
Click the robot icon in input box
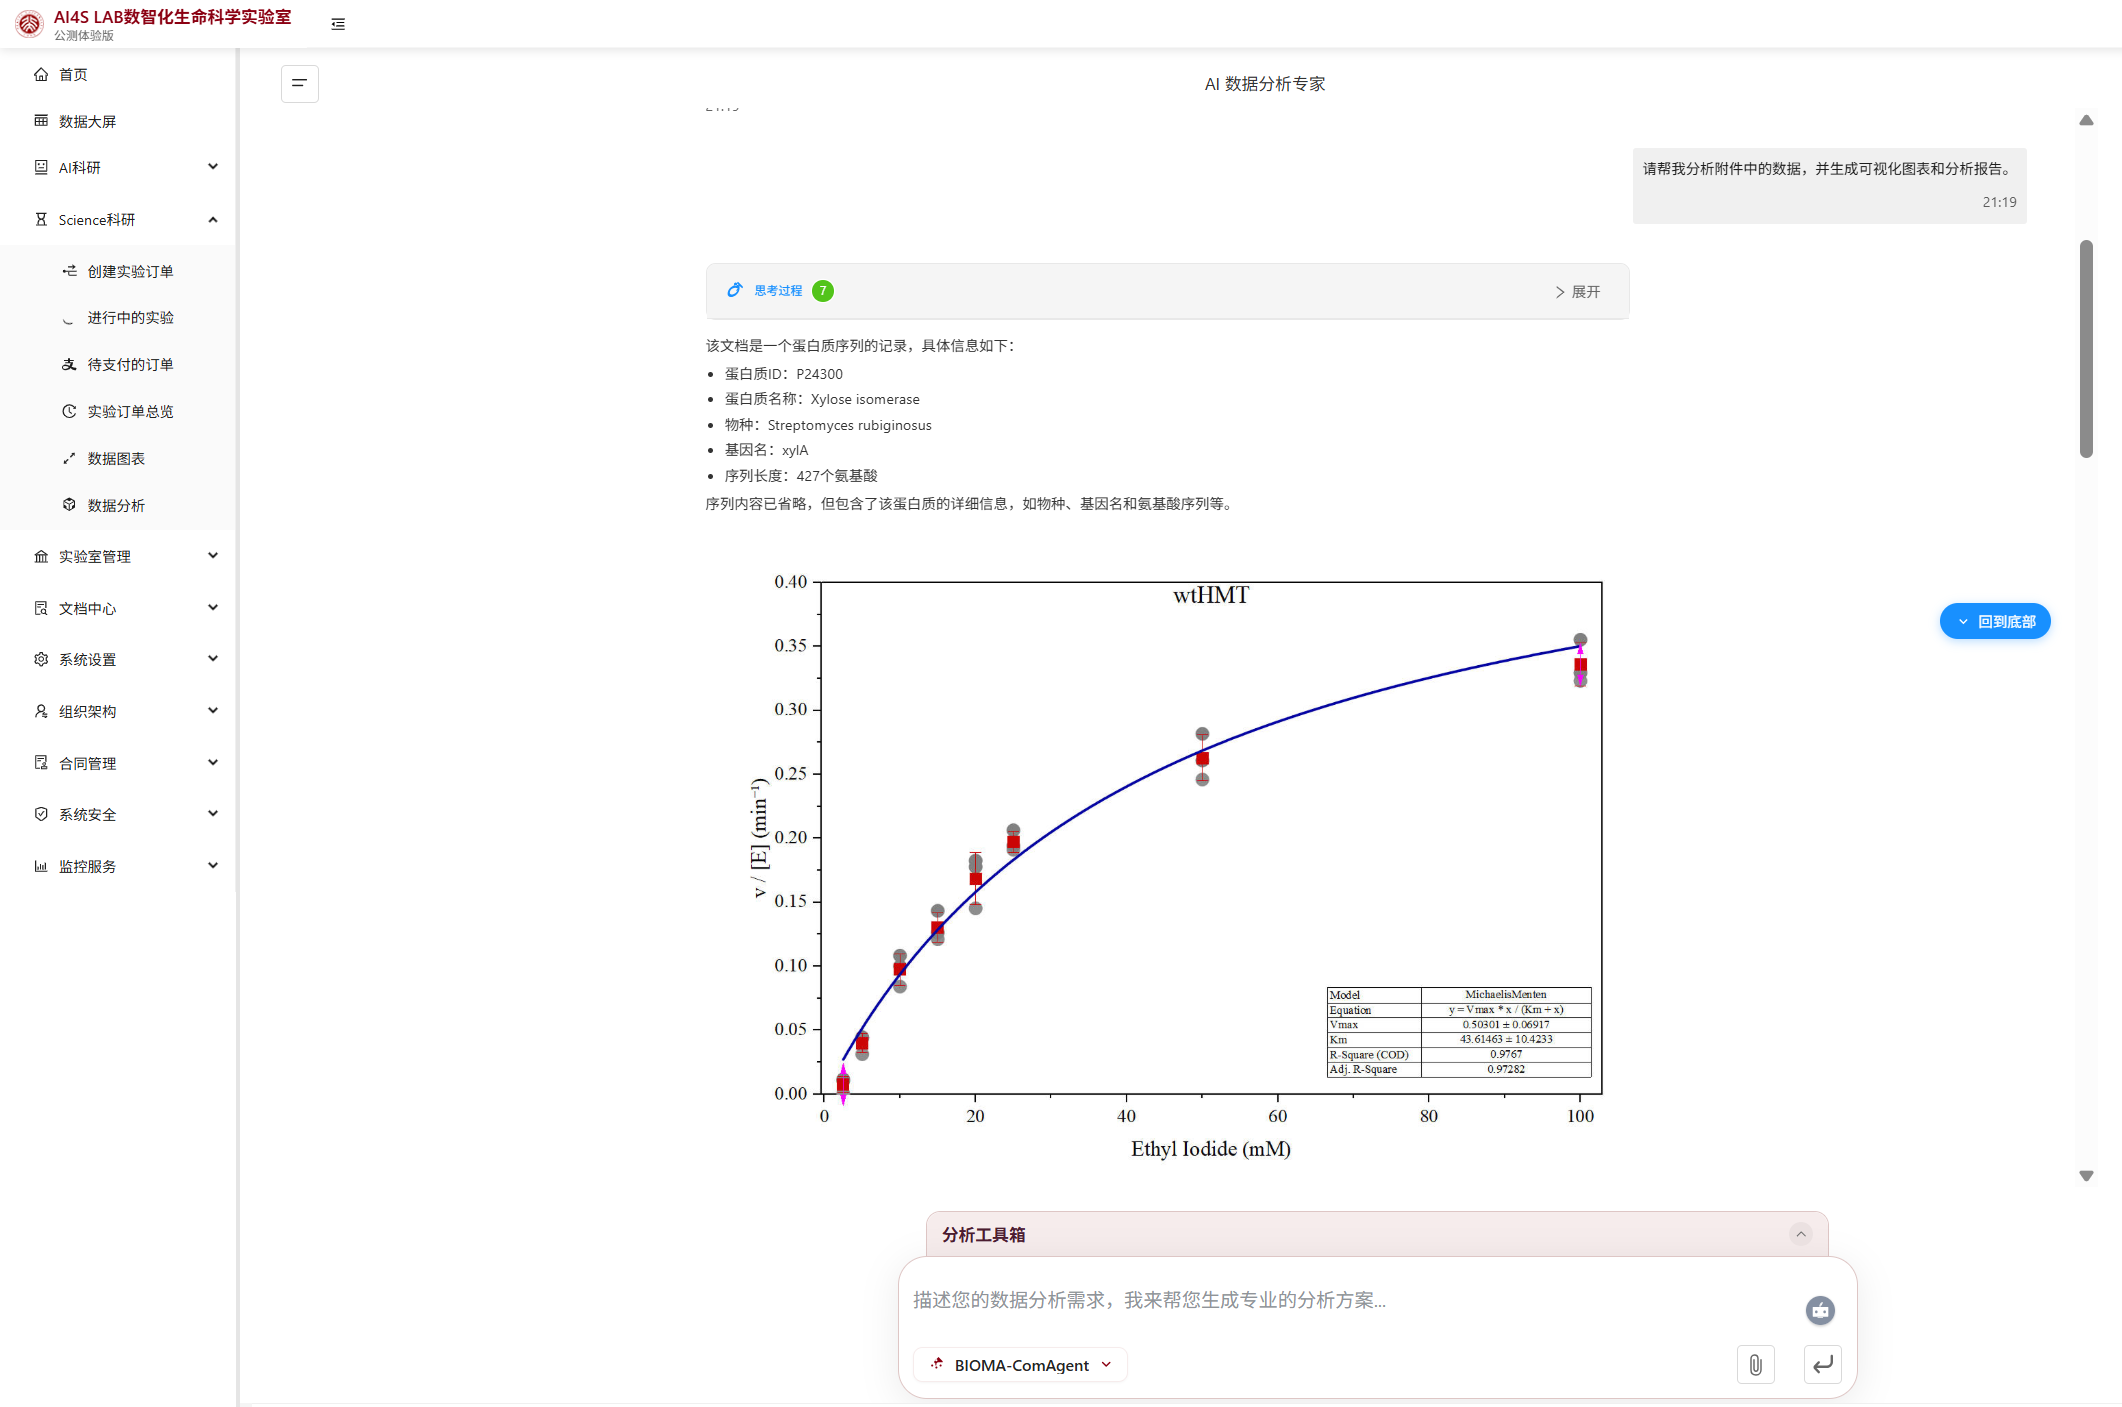1820,1310
